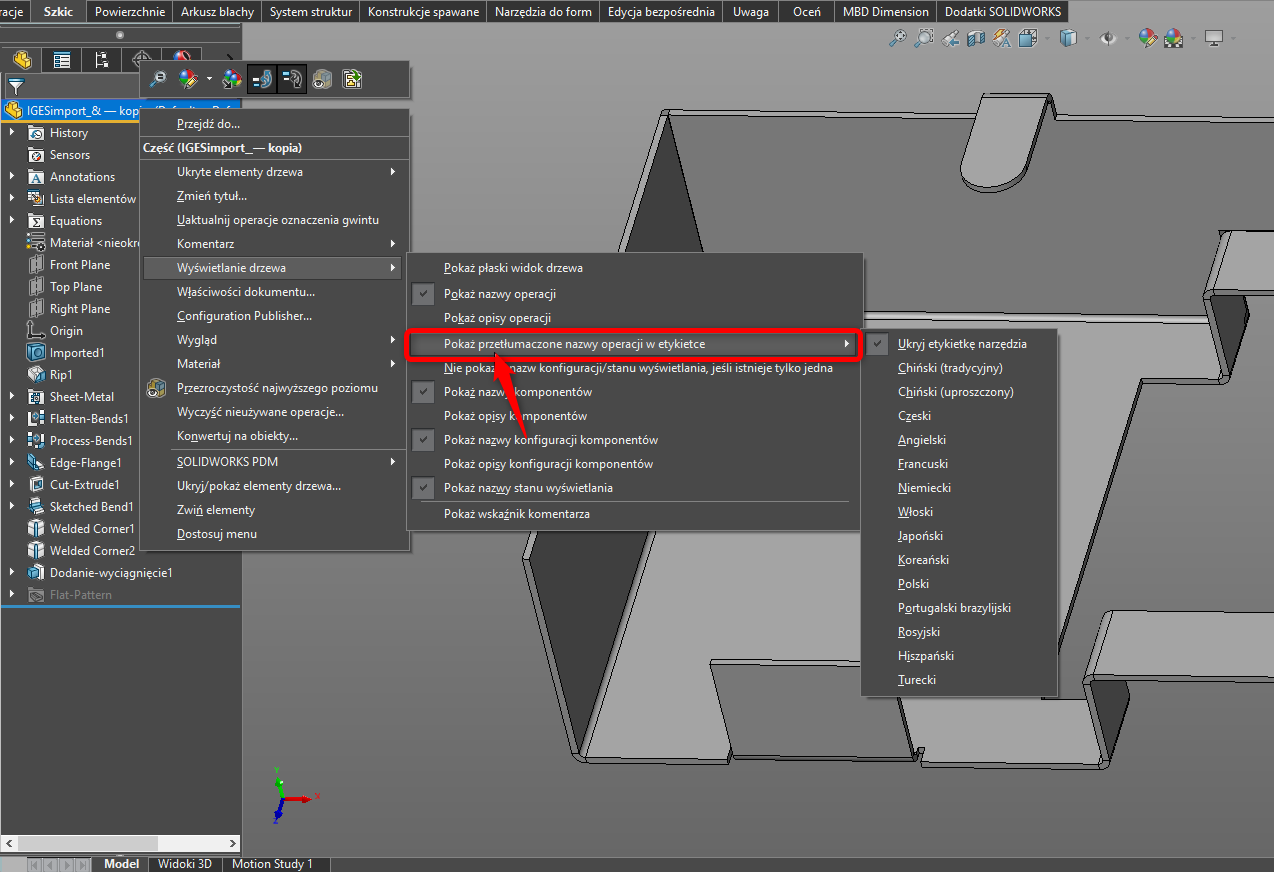The height and width of the screenshot is (872, 1274).
Task: Click the tree panel's left scroll arrow
Action: 8,844
